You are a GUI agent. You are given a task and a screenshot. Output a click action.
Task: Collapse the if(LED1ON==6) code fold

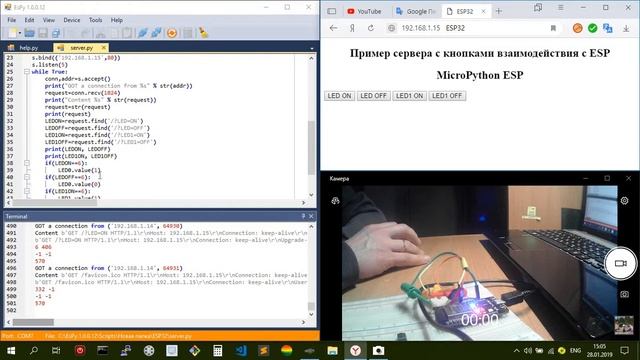27,191
